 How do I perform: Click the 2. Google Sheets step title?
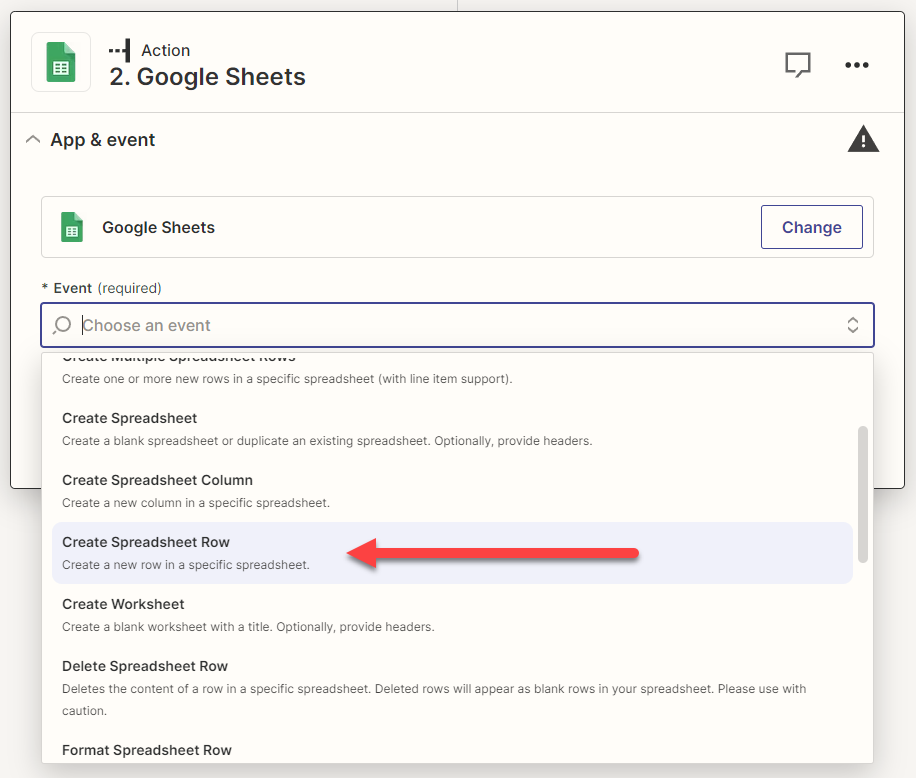point(207,77)
